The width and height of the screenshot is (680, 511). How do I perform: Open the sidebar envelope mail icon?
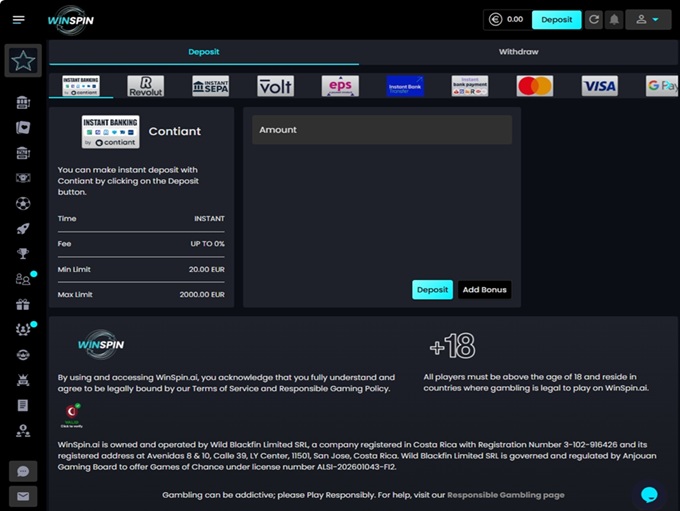click(23, 496)
